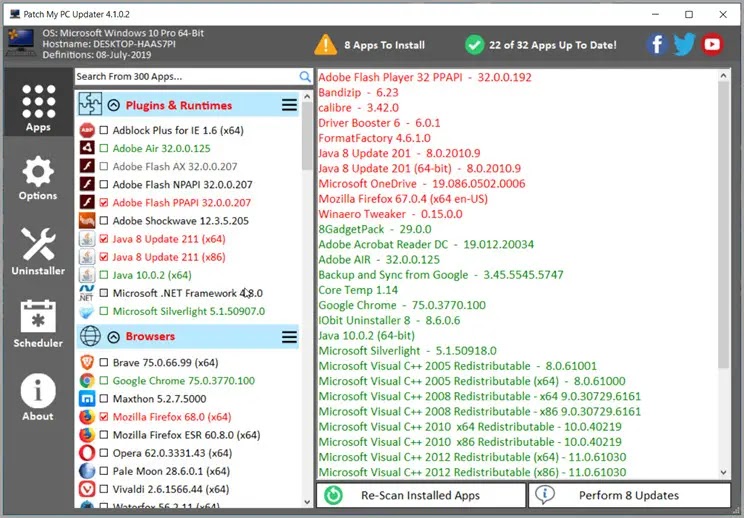Screen dimensions: 744x518
Task: Open the About section
Action: 38,397
